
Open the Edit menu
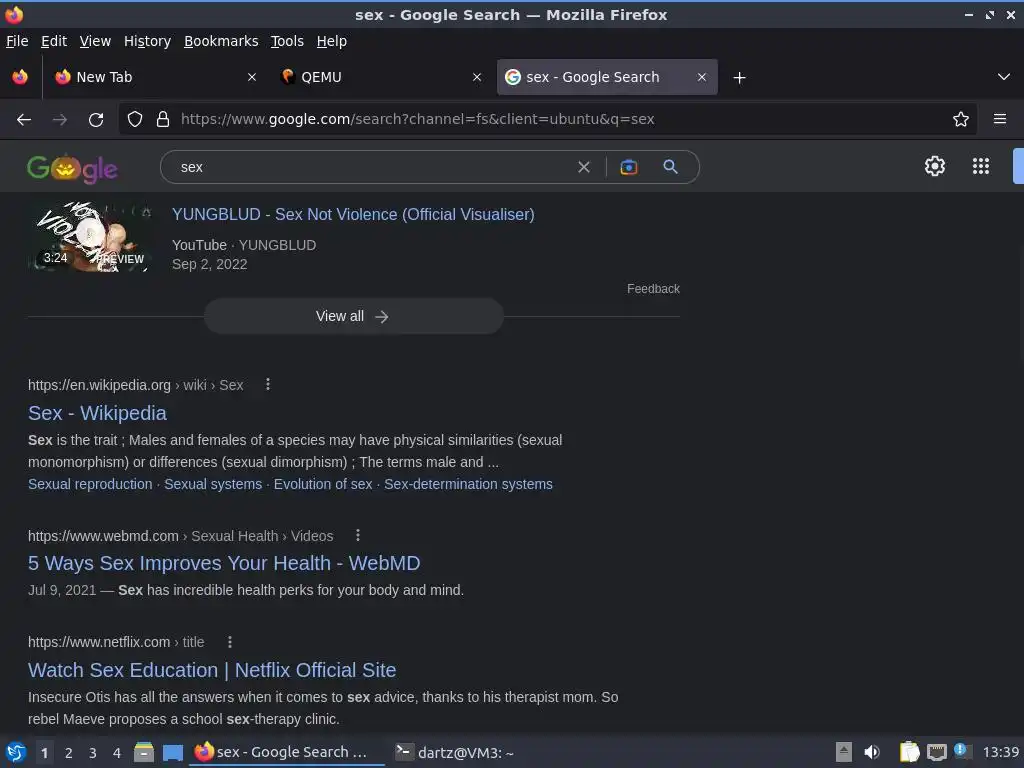[x=54, y=41]
